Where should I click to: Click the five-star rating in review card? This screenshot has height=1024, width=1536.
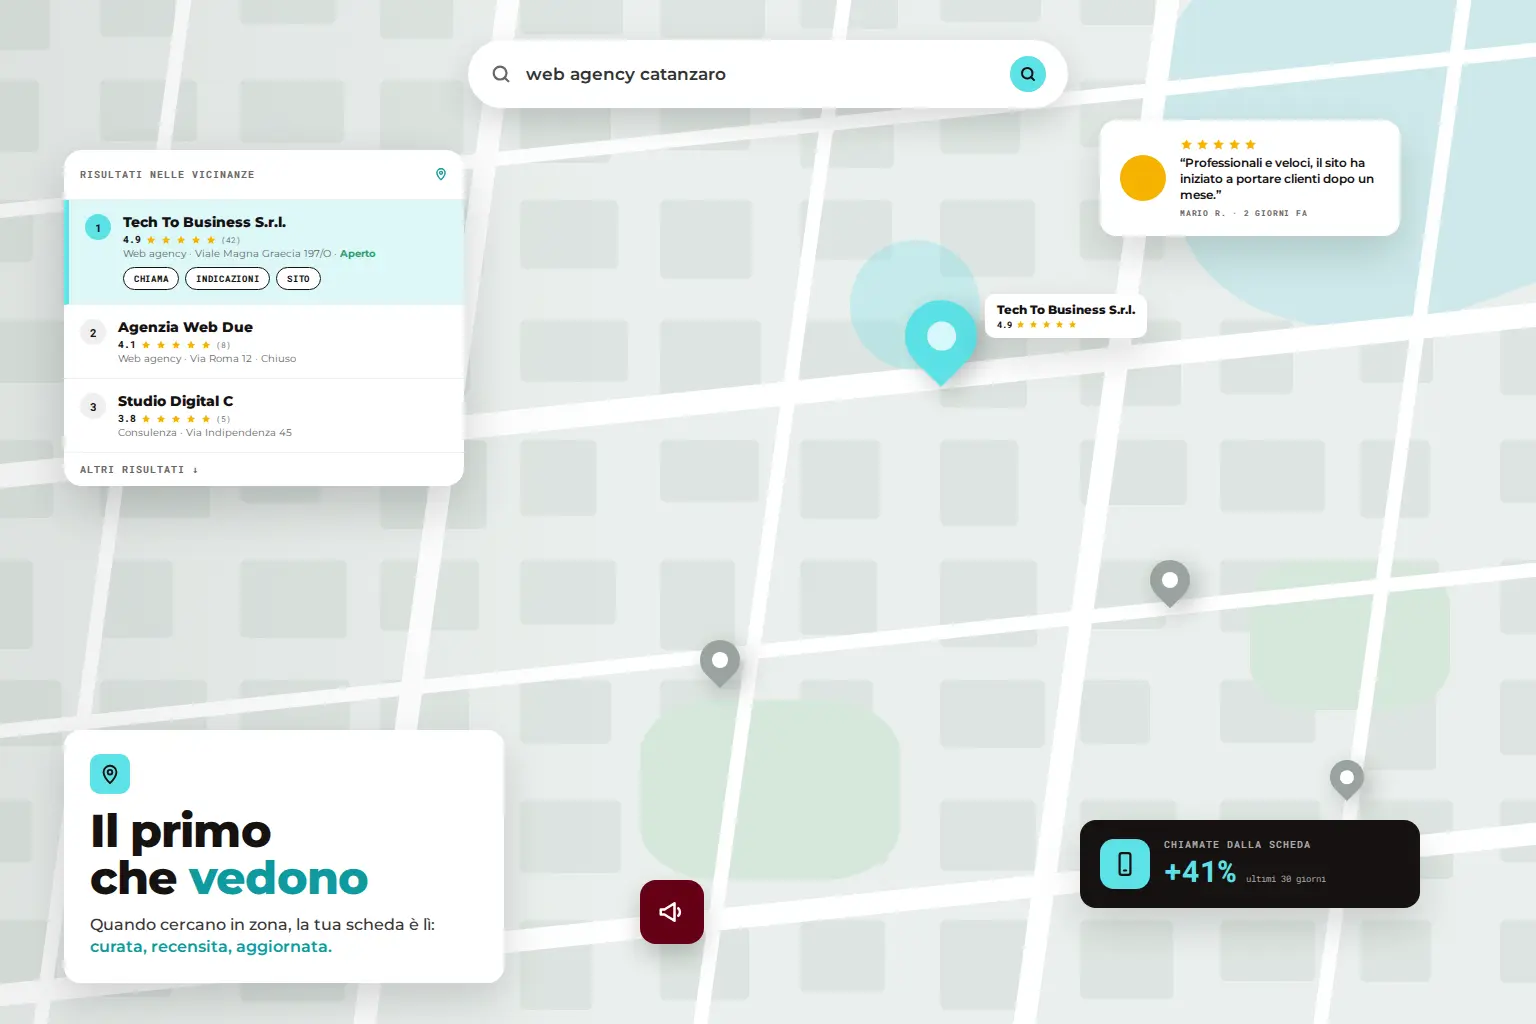[1218, 145]
